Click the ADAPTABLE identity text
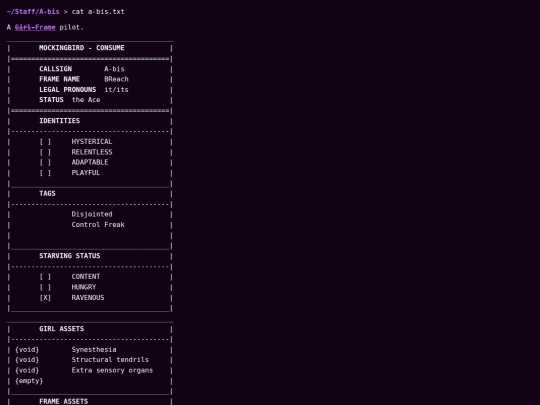The image size is (540, 405). pyautogui.click(x=90, y=162)
